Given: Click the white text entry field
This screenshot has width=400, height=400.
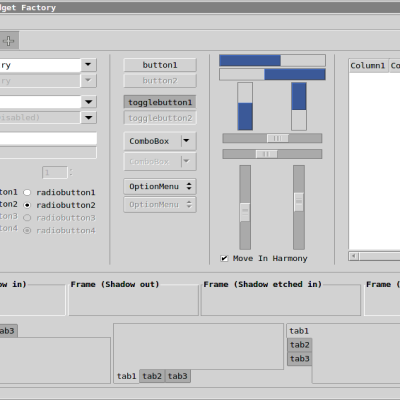Looking at the screenshot, I should point(48,139).
